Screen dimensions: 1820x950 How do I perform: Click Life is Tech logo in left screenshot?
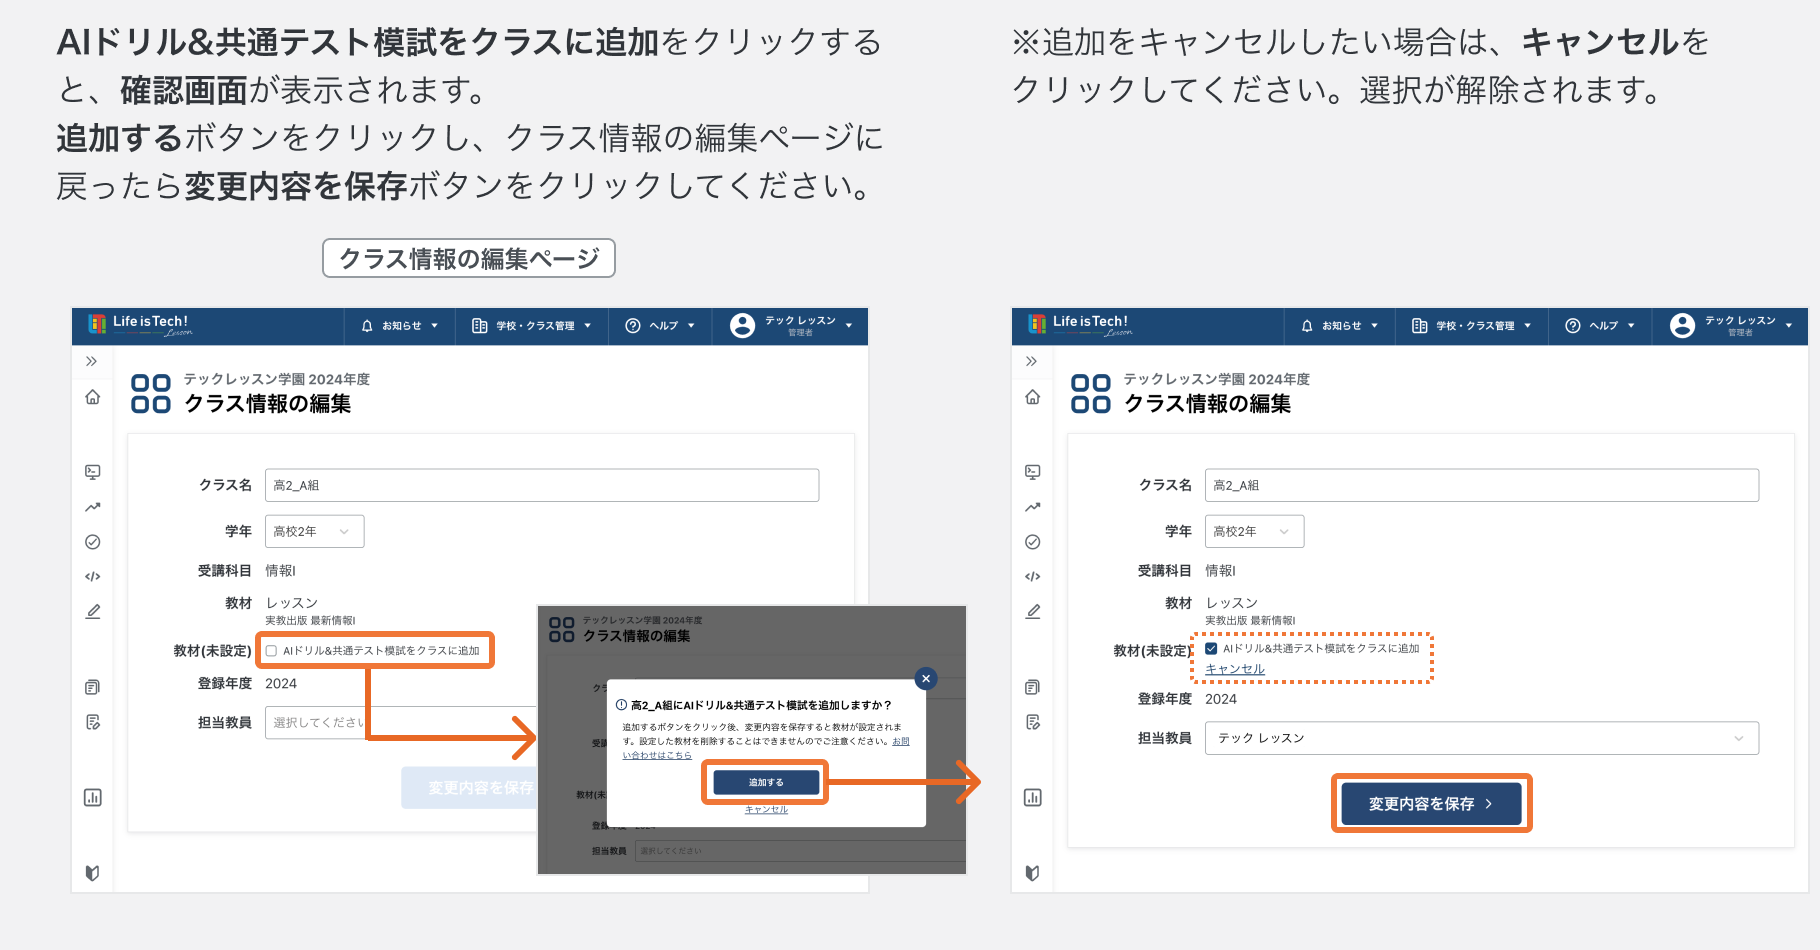click(139, 324)
